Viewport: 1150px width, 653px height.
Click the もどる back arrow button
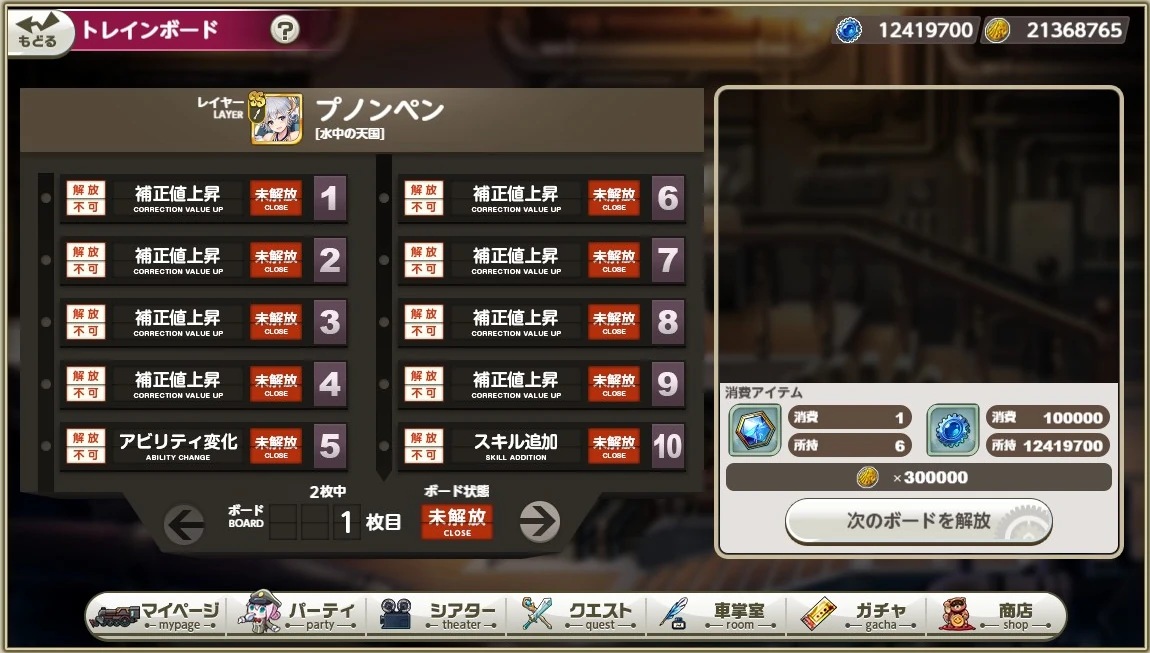[x=40, y=32]
